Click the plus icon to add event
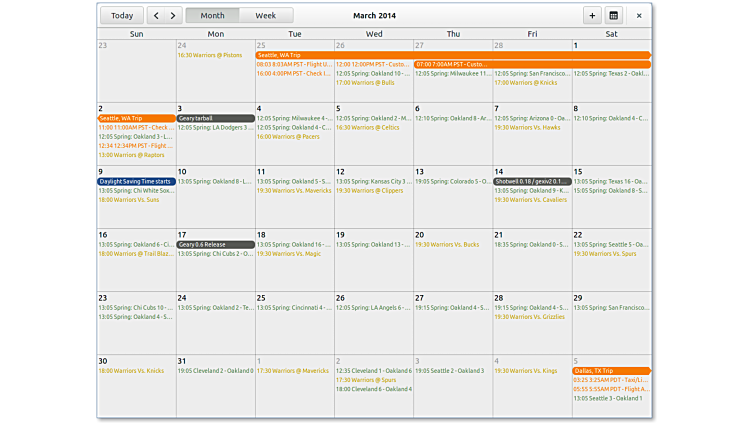 tap(592, 16)
